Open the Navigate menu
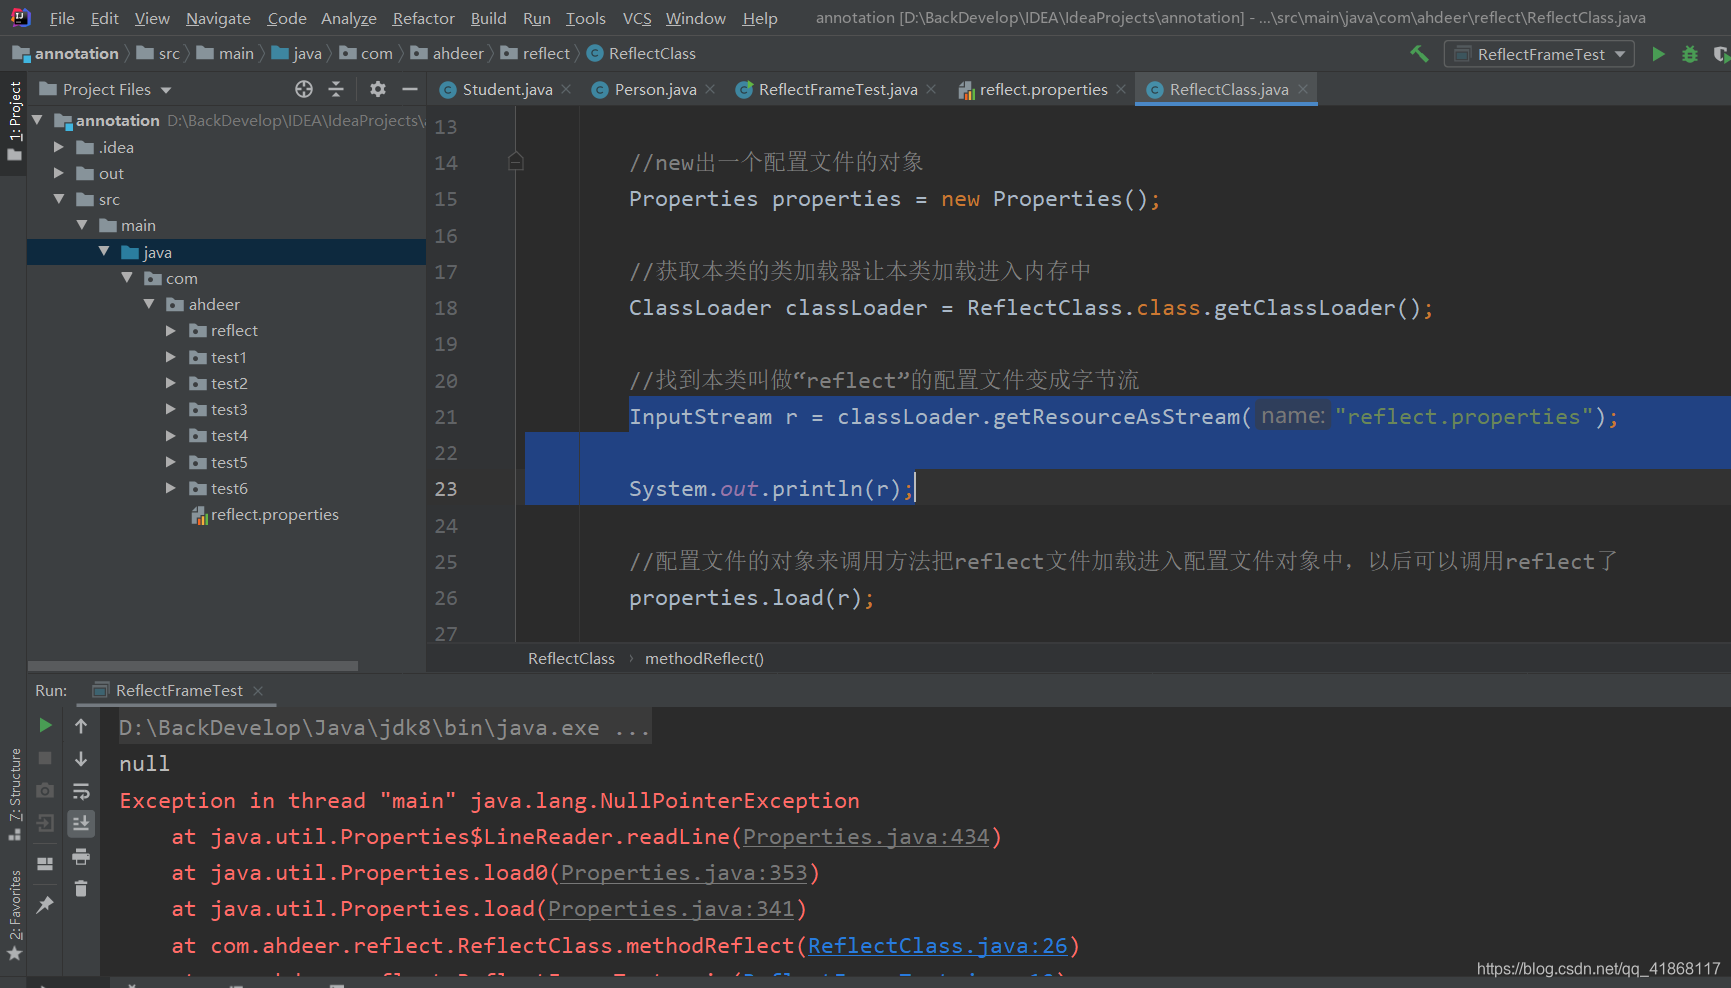Screen dimensions: 1731x988 218,18
